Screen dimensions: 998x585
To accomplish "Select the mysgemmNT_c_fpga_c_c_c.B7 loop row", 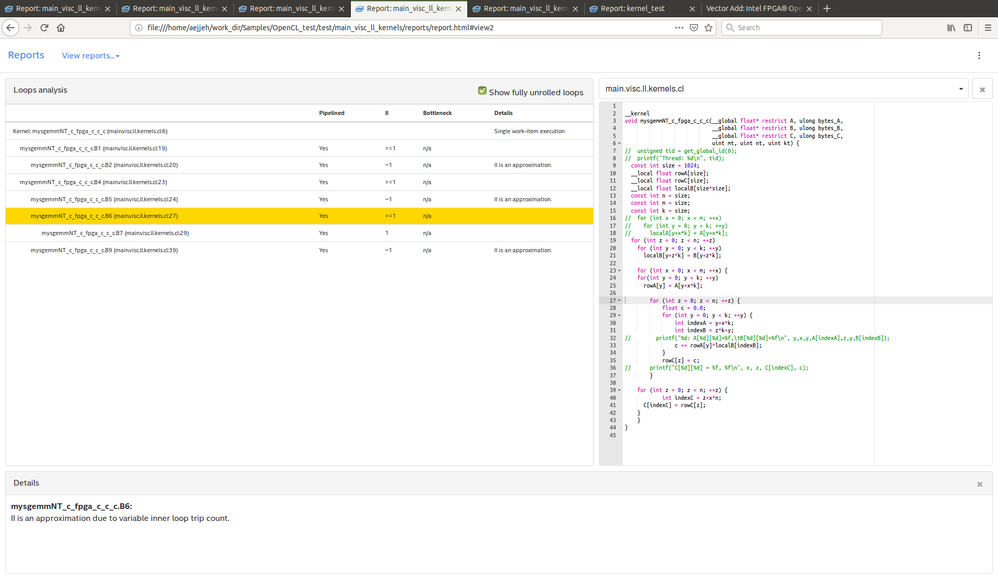I will click(115, 233).
